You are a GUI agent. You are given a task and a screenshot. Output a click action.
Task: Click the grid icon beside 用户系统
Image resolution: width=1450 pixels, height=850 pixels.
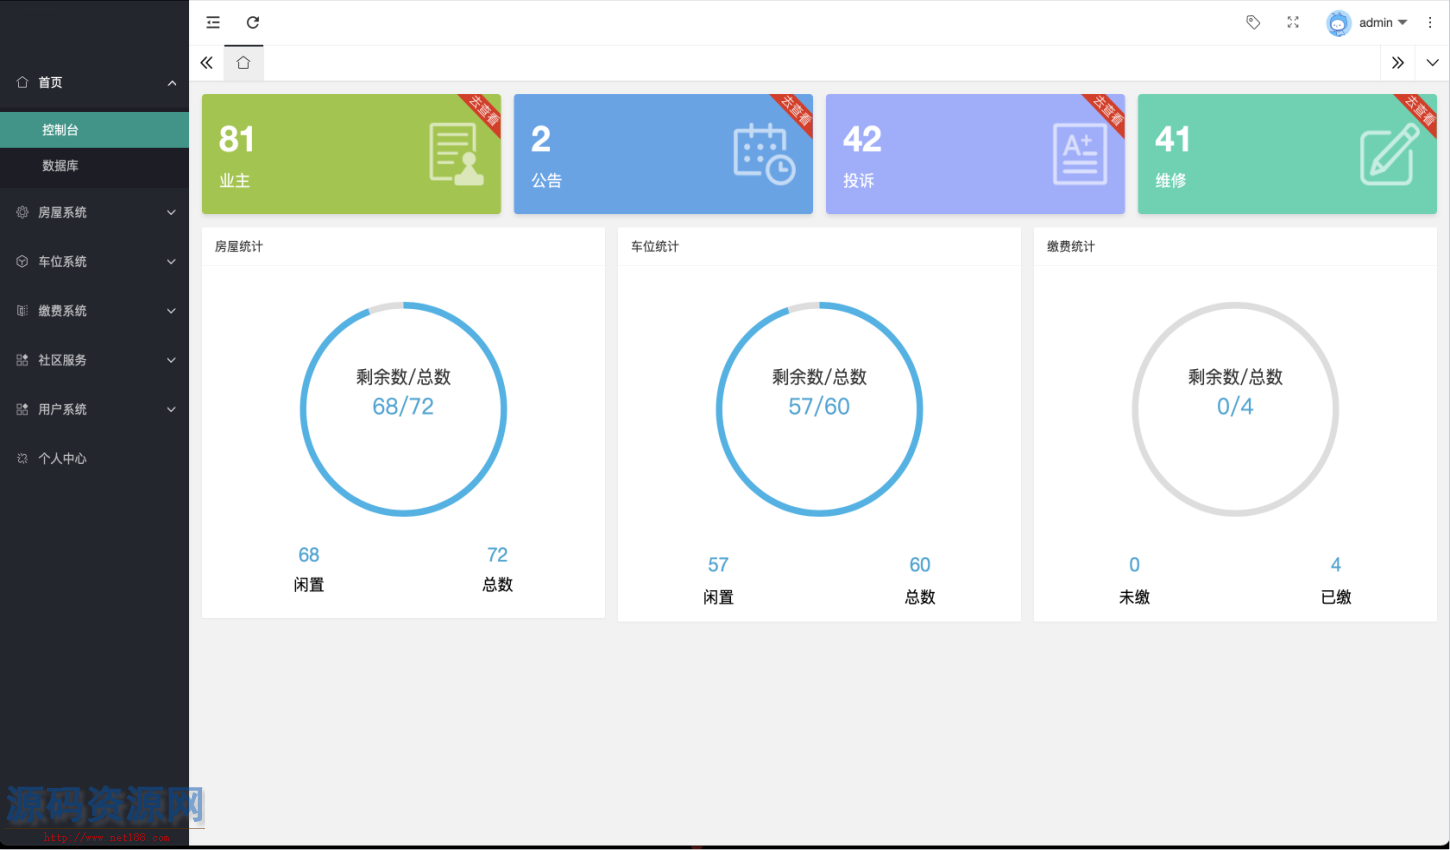tap(22, 409)
